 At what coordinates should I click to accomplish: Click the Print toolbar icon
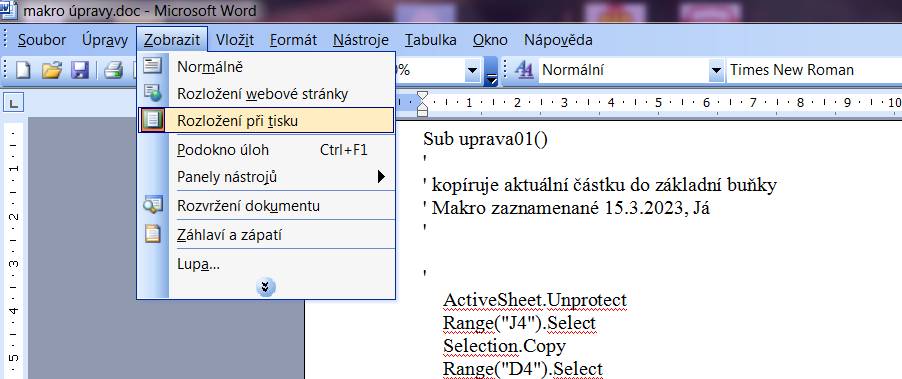[114, 70]
